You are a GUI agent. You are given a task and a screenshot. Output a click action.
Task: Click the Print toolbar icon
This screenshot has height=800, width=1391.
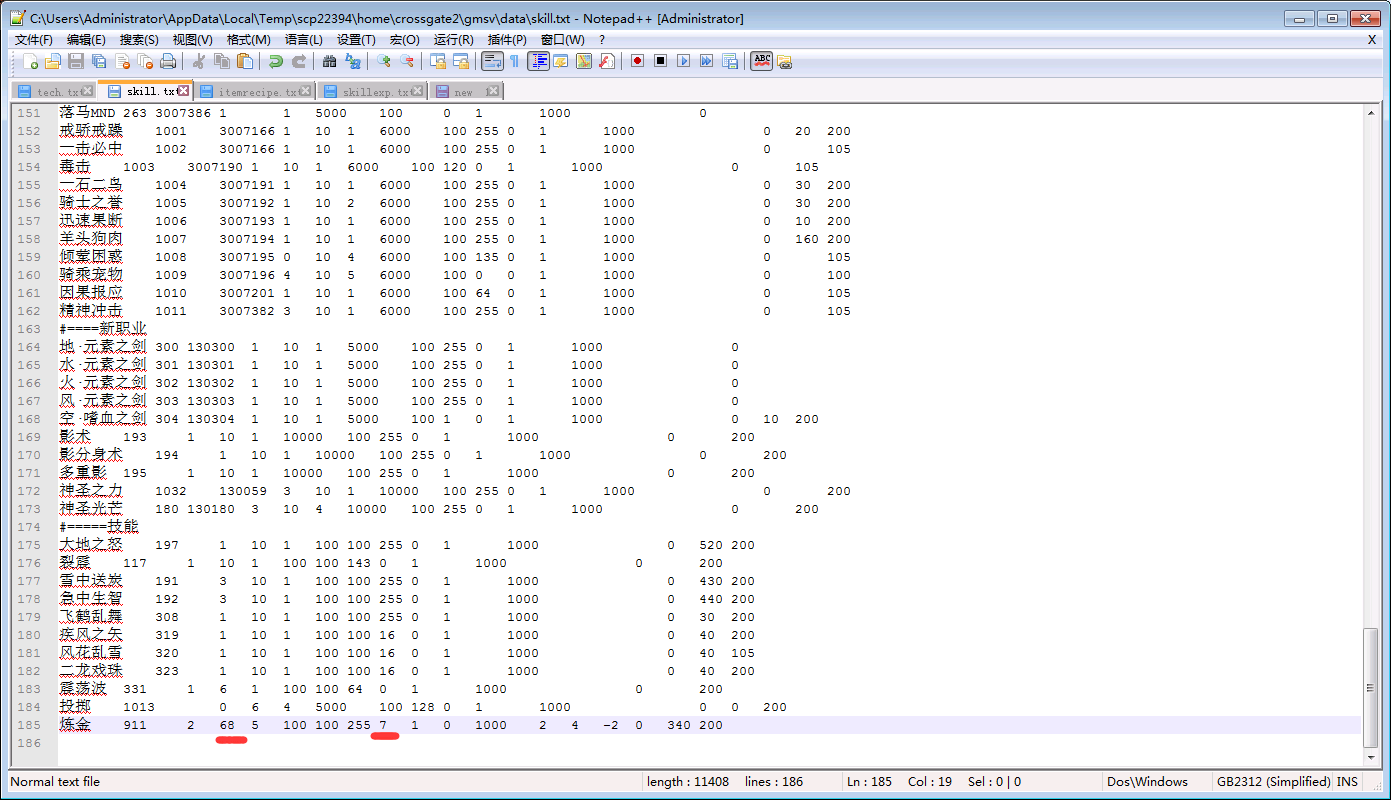[x=168, y=61]
